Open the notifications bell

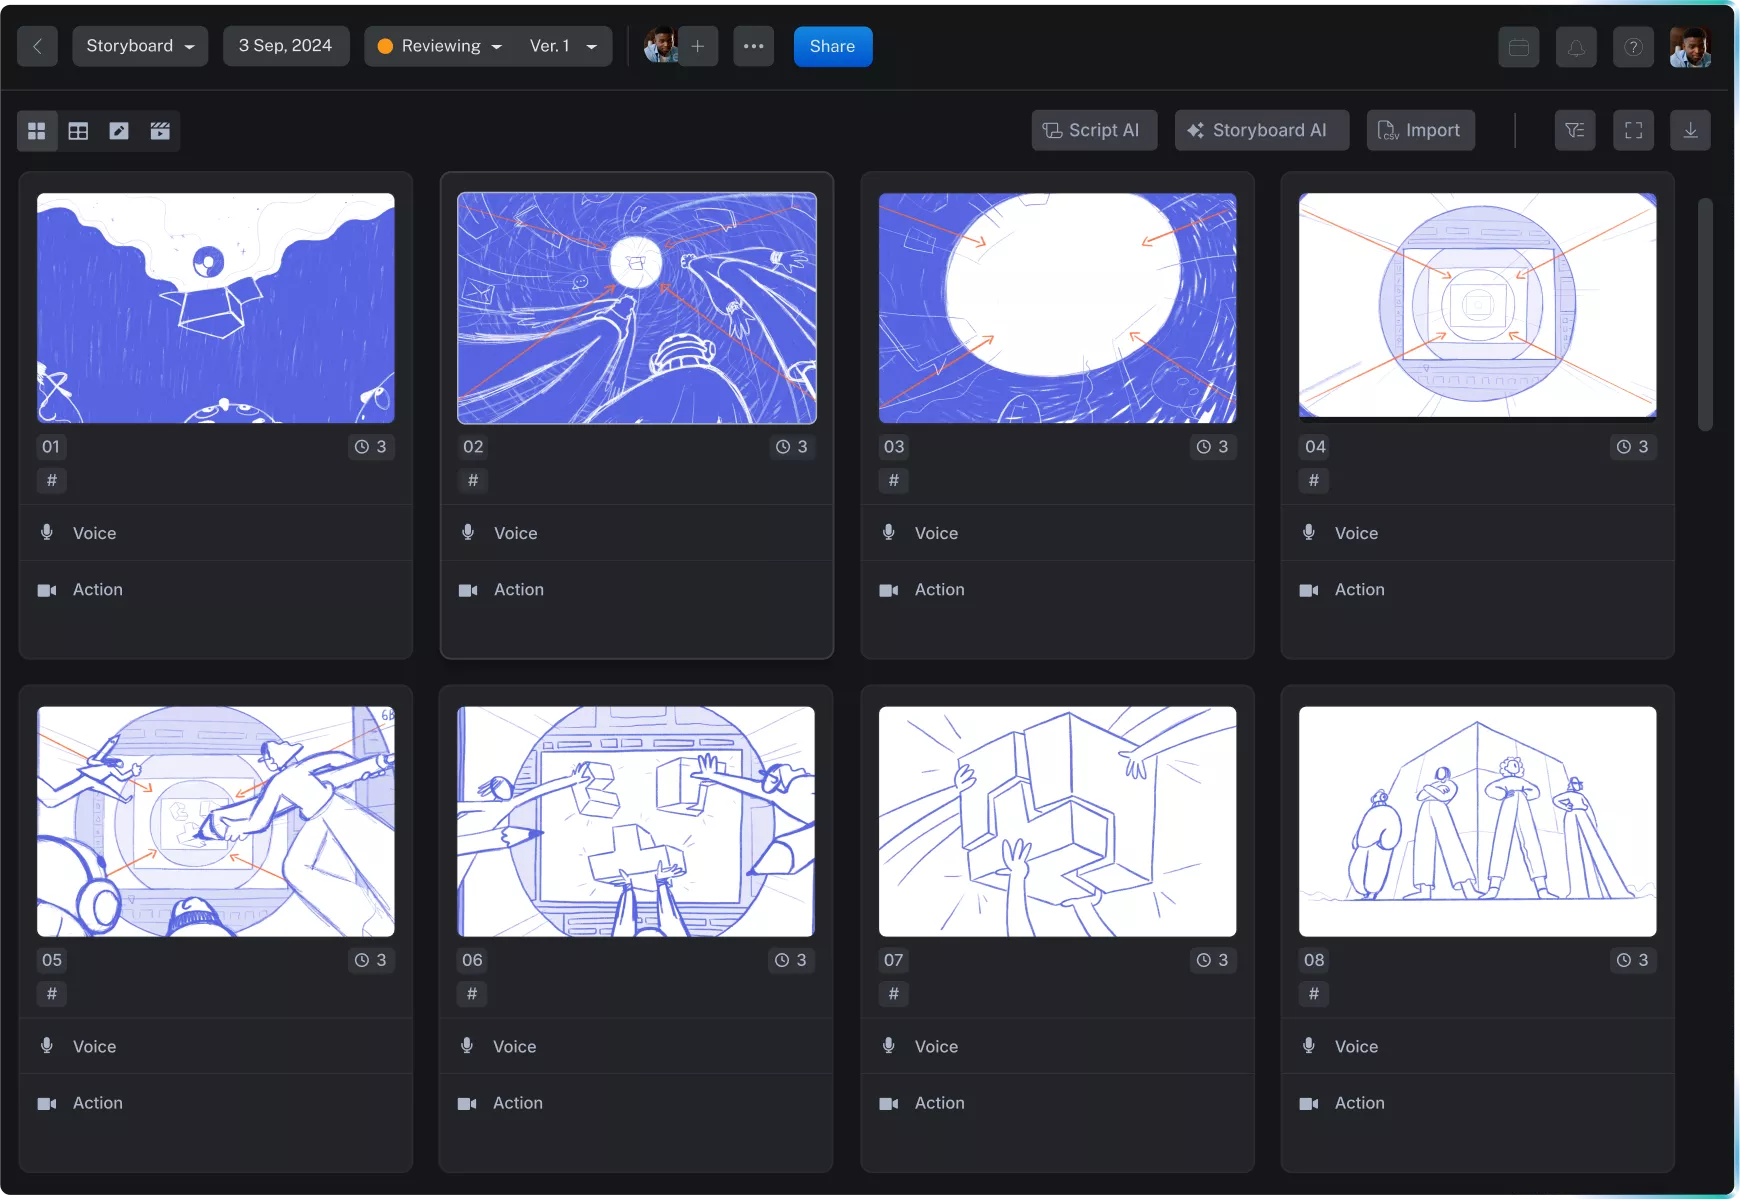click(1575, 46)
